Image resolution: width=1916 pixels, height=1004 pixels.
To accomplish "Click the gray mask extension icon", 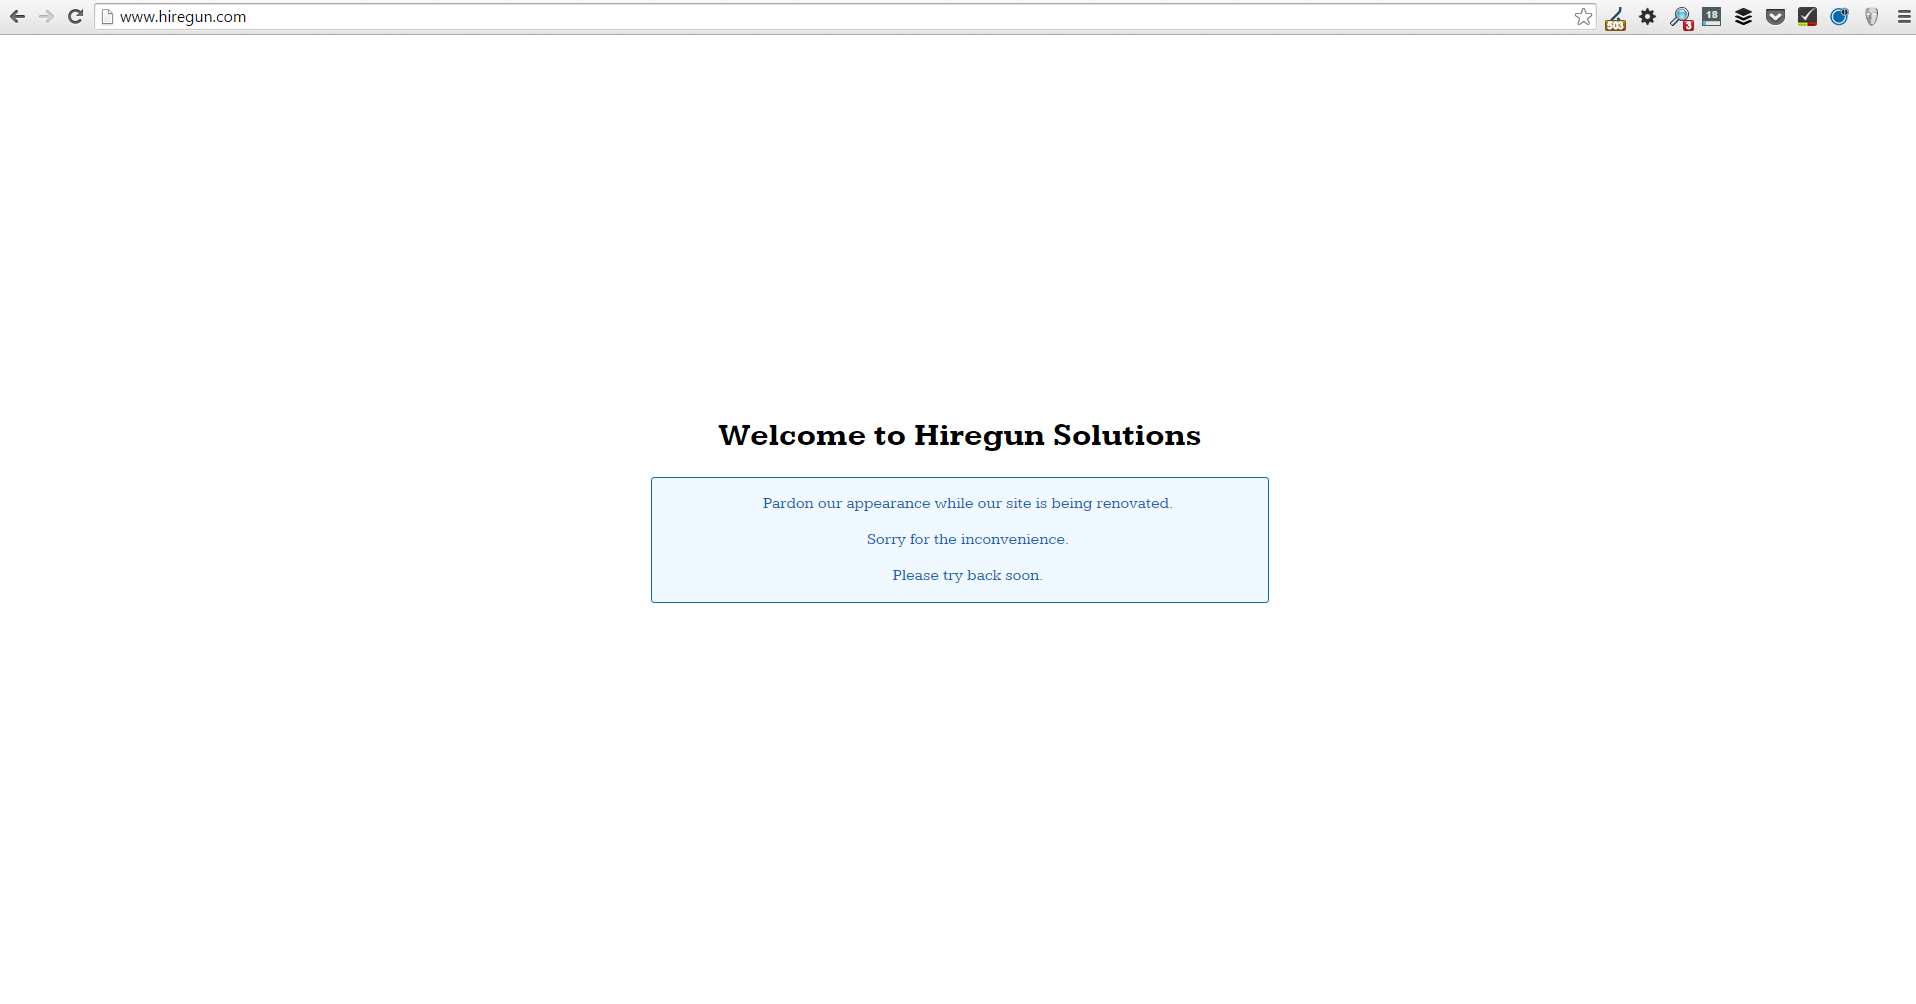I will pos(1871,17).
